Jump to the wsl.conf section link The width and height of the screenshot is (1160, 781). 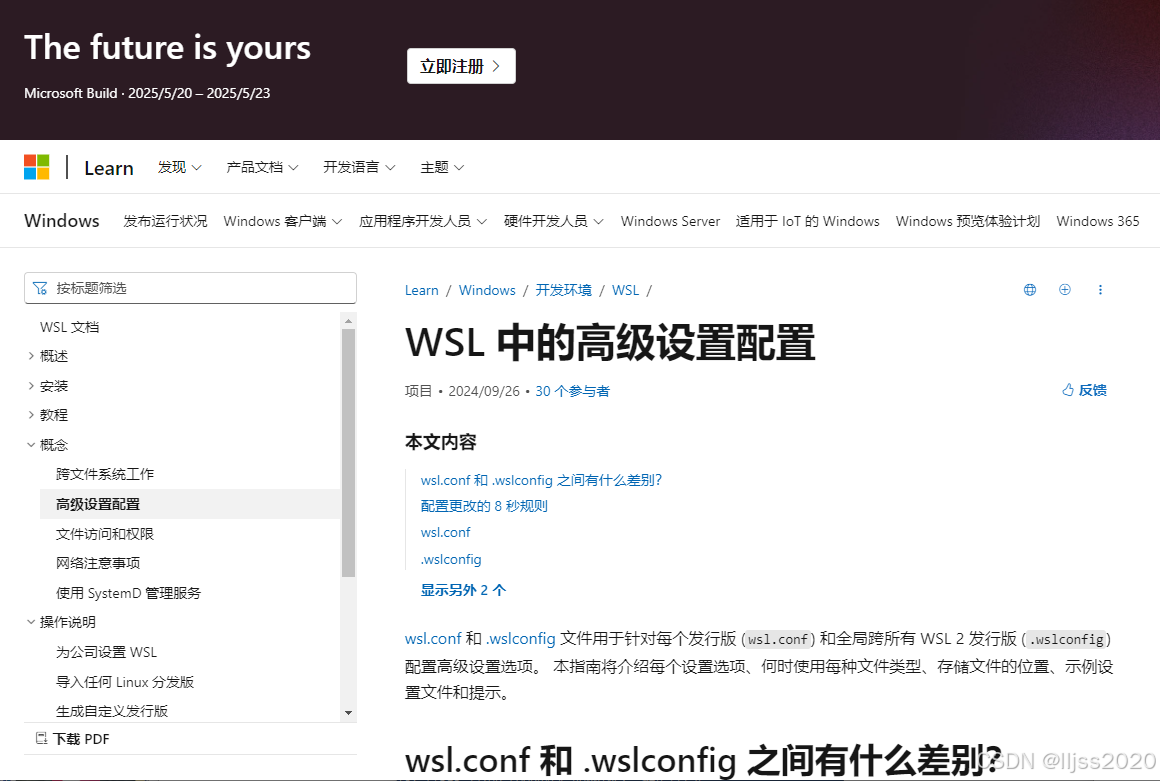[x=445, y=532]
